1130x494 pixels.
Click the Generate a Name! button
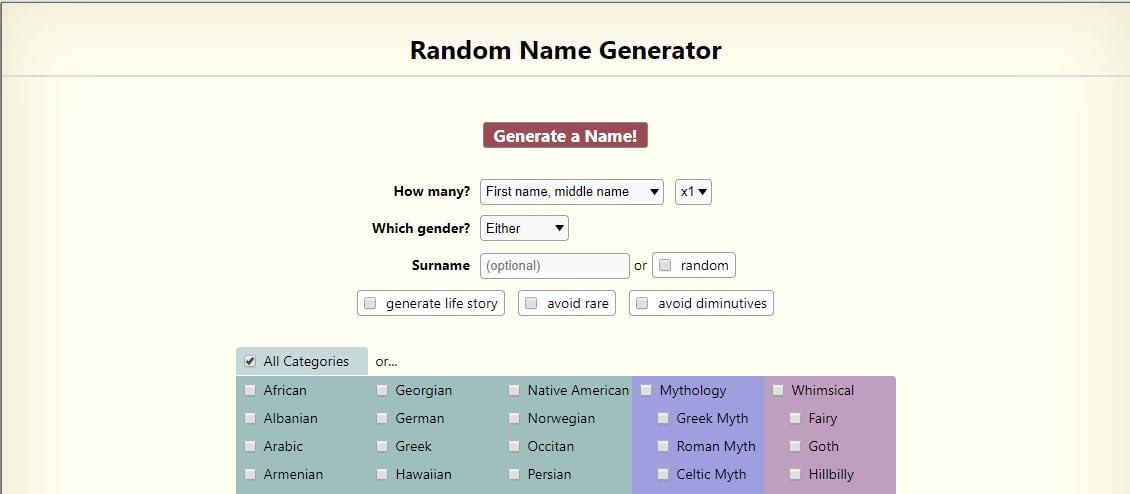[565, 136]
